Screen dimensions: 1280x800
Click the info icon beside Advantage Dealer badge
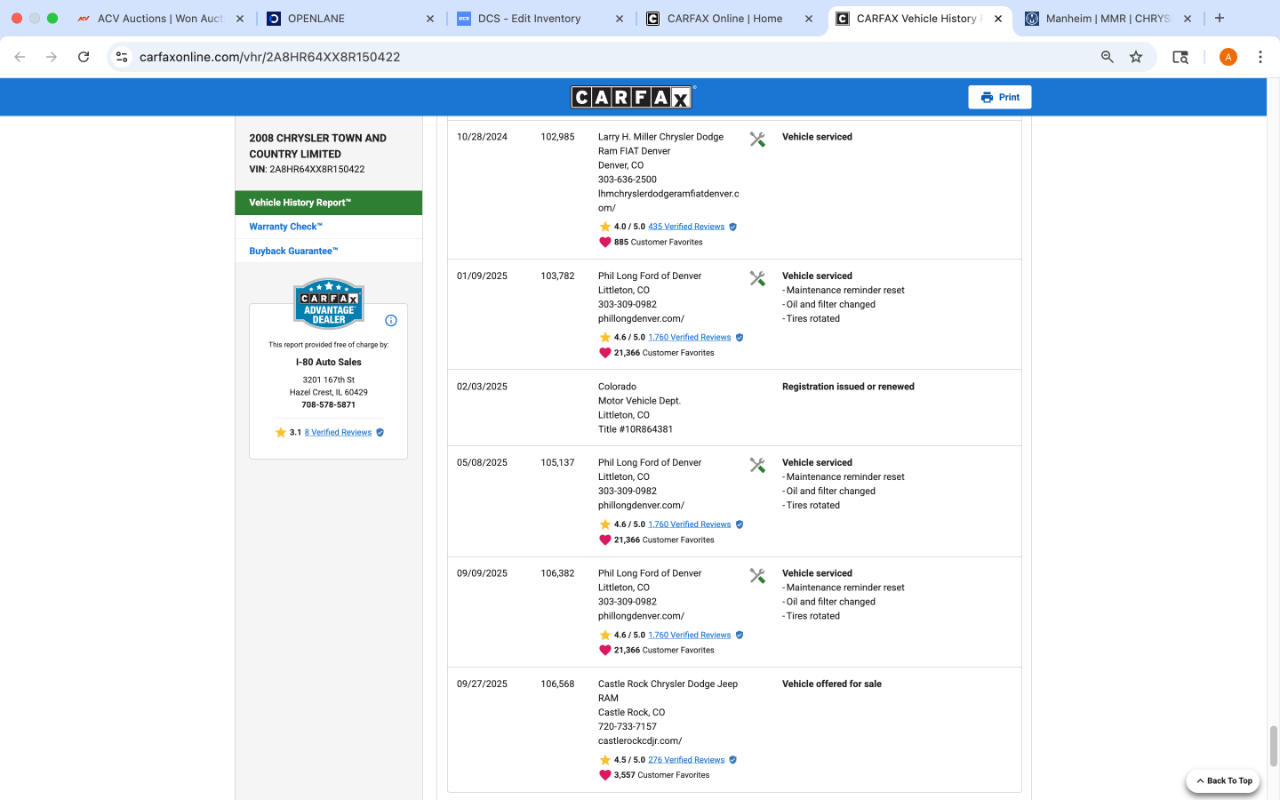[x=391, y=321]
